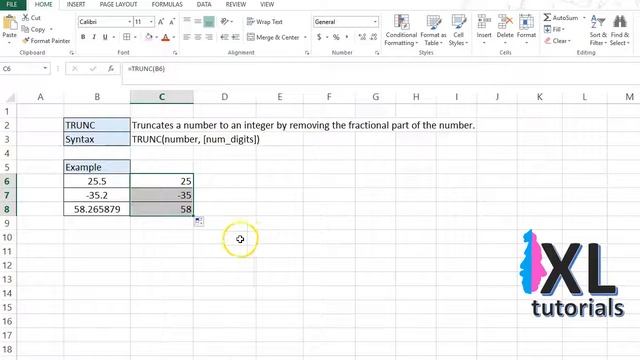Increase font size with larger A
Image resolution: width=640 pixels, height=360 pixels.
[161, 22]
